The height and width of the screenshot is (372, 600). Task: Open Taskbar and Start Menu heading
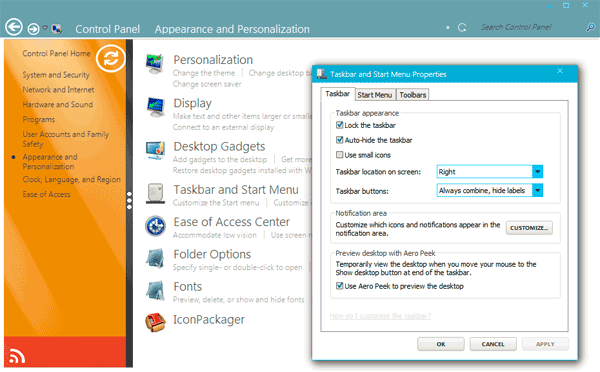point(236,190)
